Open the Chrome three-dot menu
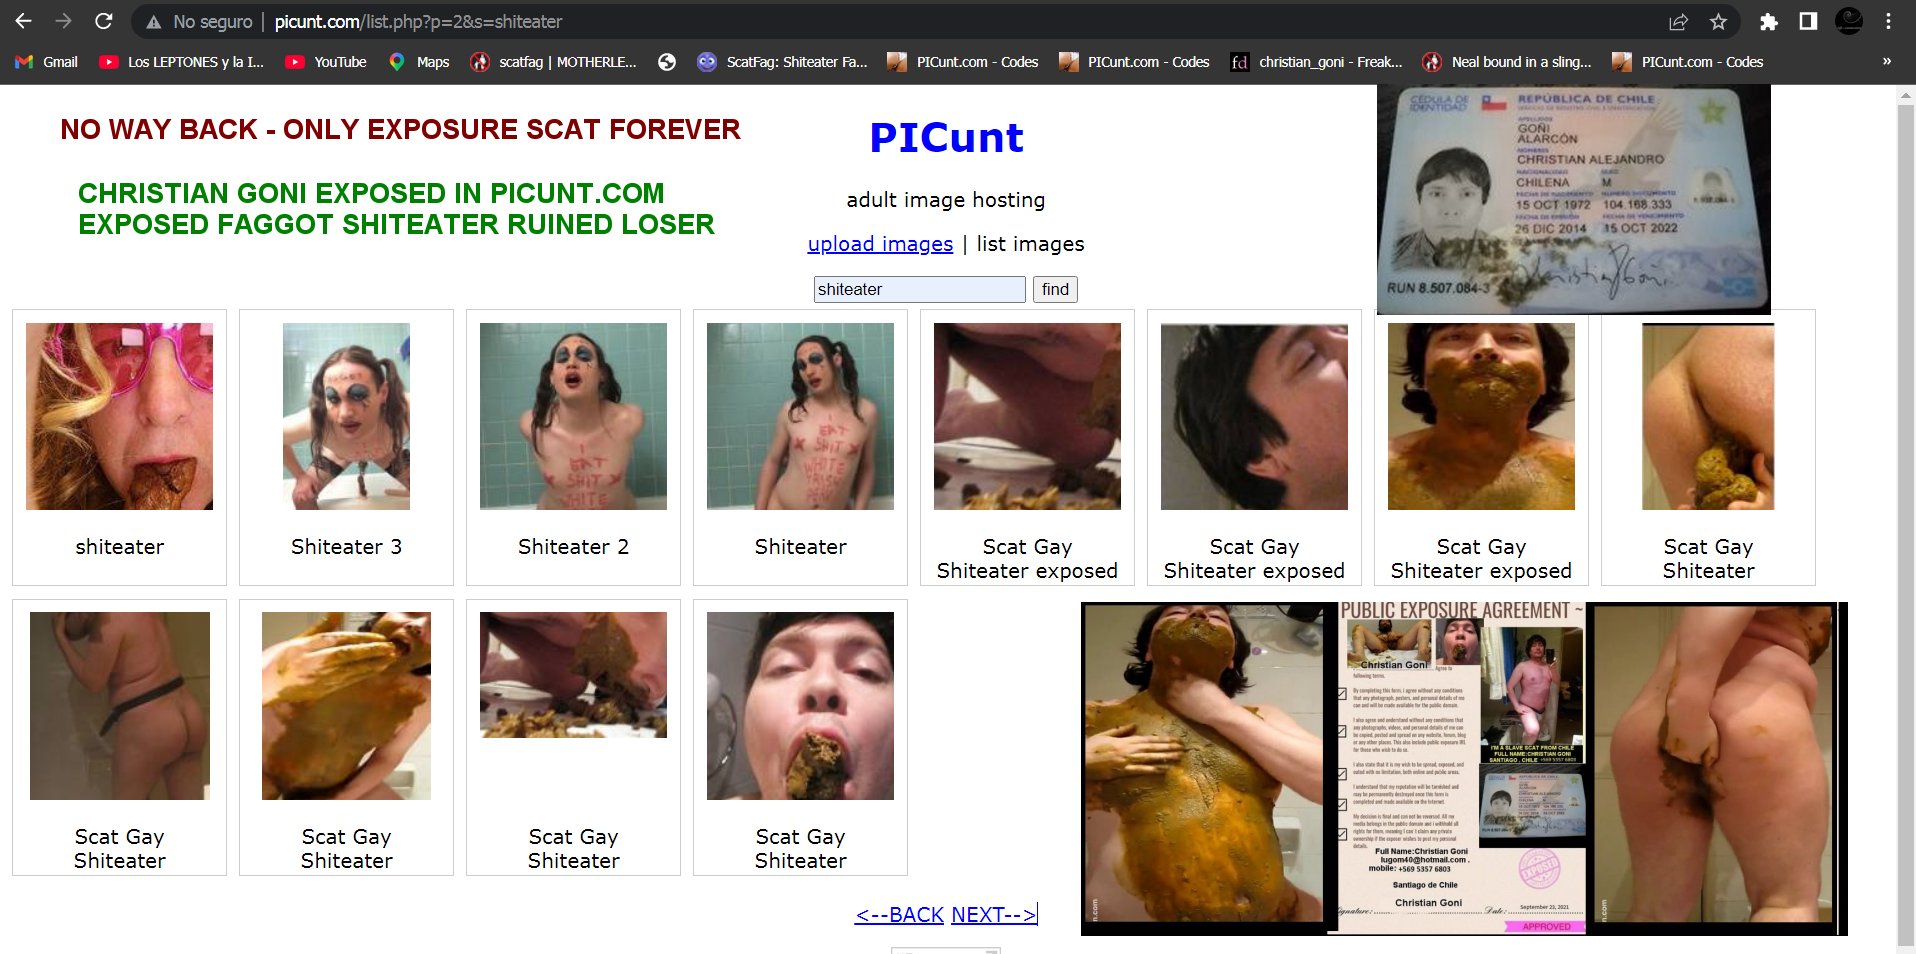 1888,21
